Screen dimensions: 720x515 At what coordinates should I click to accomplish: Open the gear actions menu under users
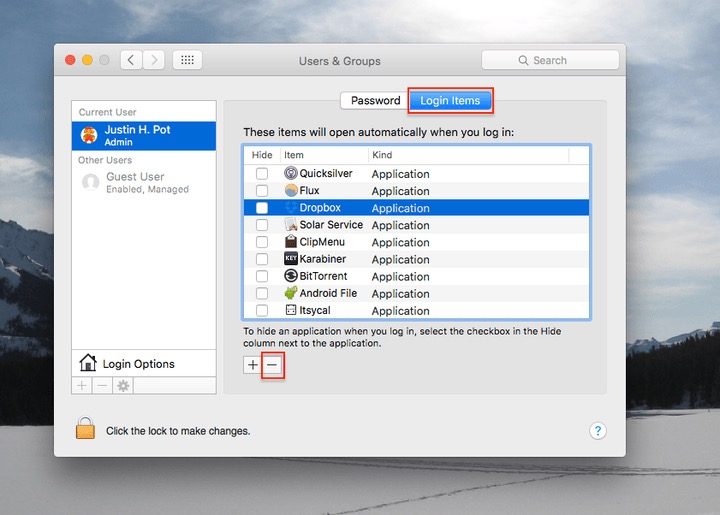tap(124, 386)
